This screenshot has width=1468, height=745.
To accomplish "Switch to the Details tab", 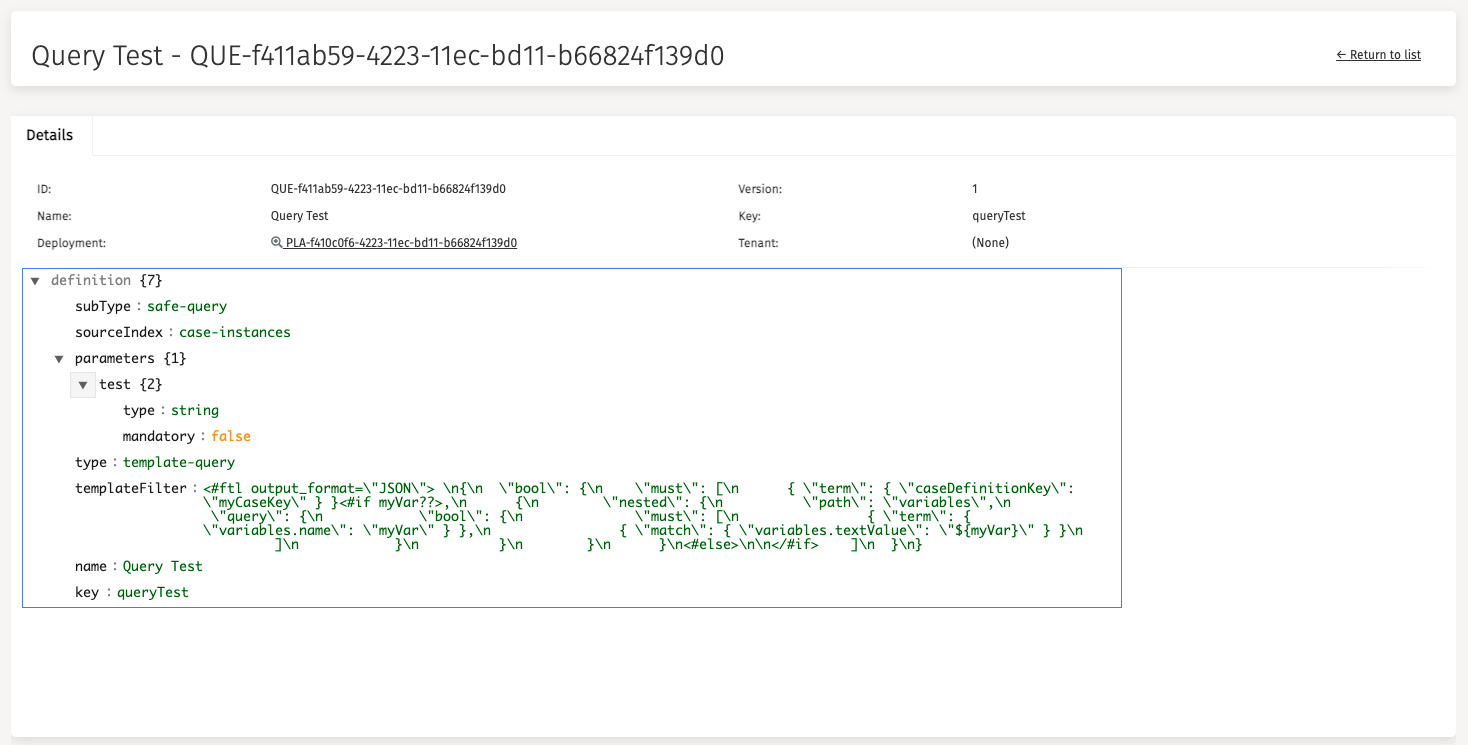I will [x=51, y=134].
